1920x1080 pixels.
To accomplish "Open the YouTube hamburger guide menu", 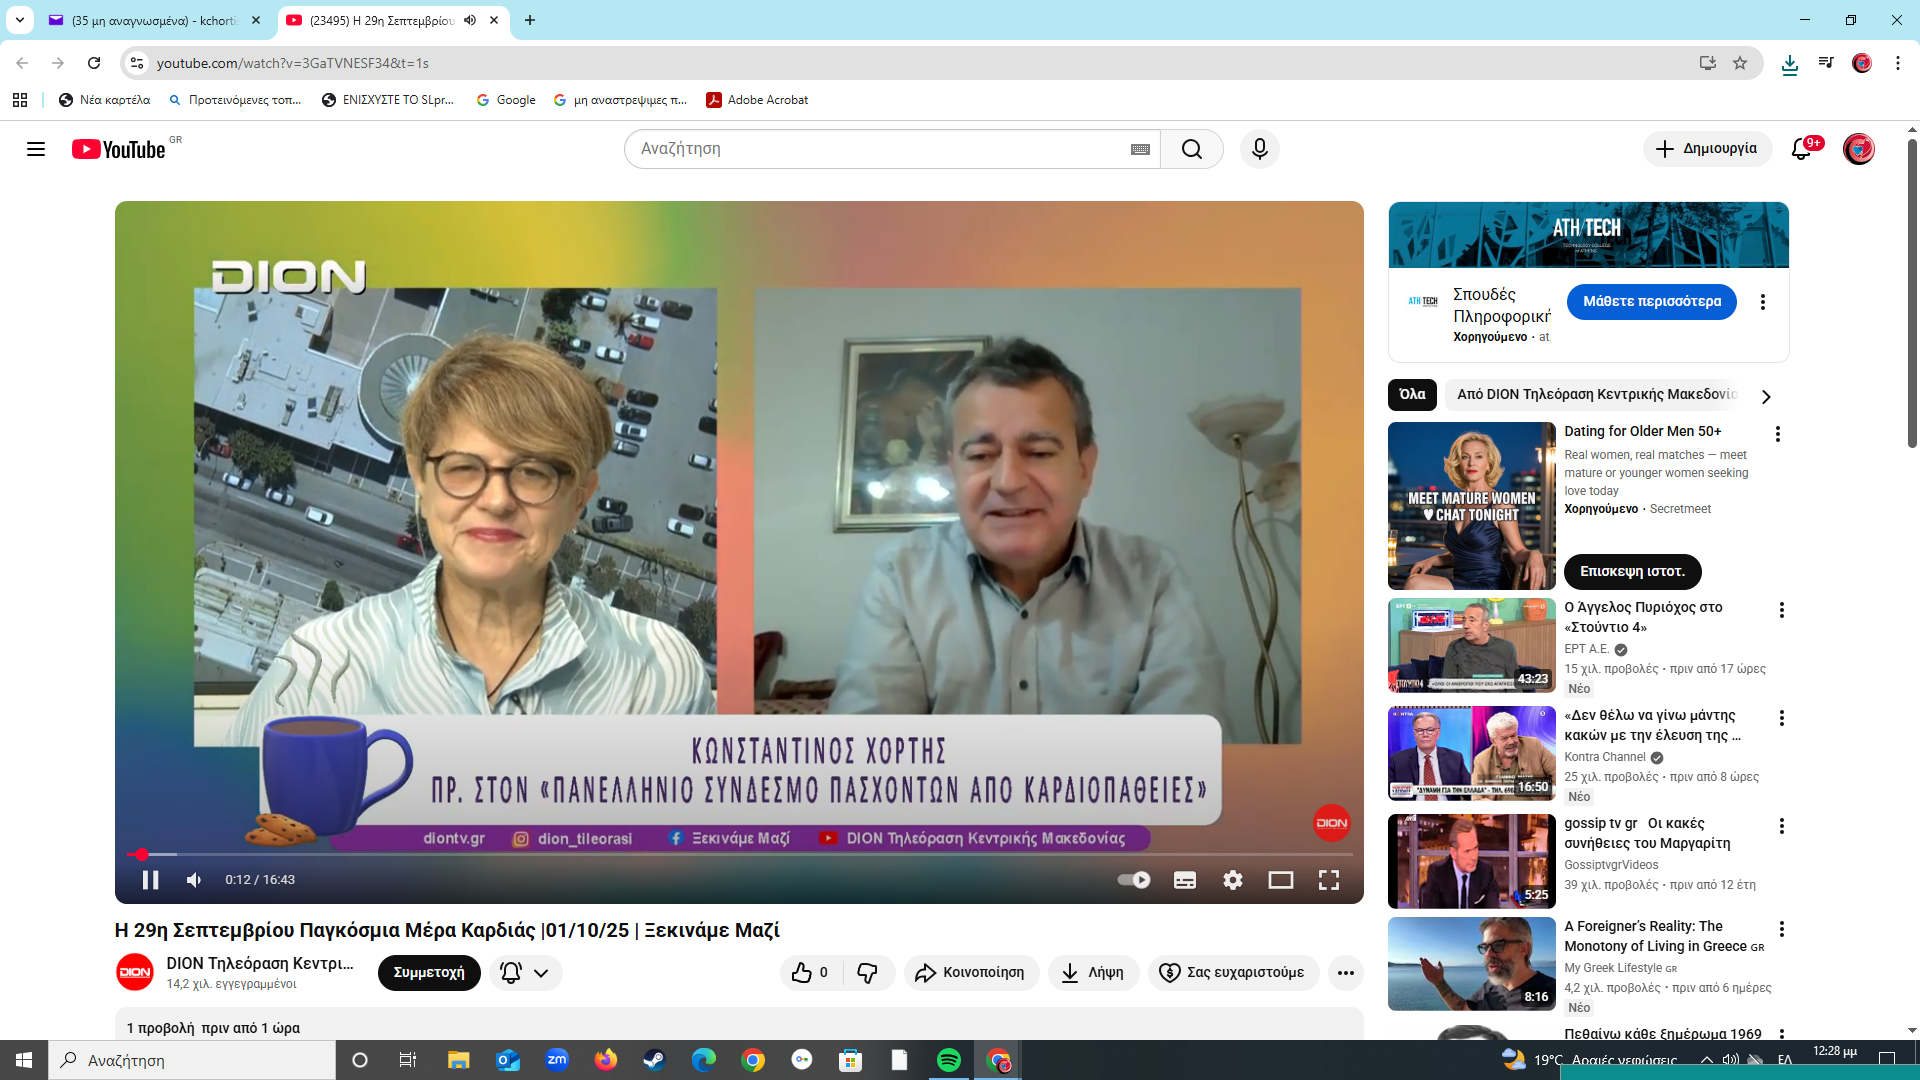I will (36, 149).
